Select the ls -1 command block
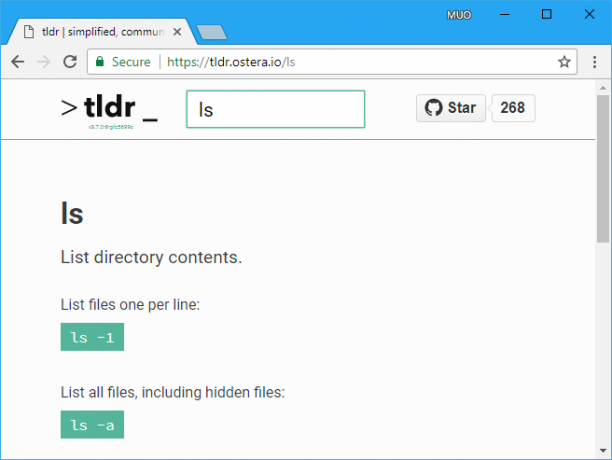 click(92, 337)
